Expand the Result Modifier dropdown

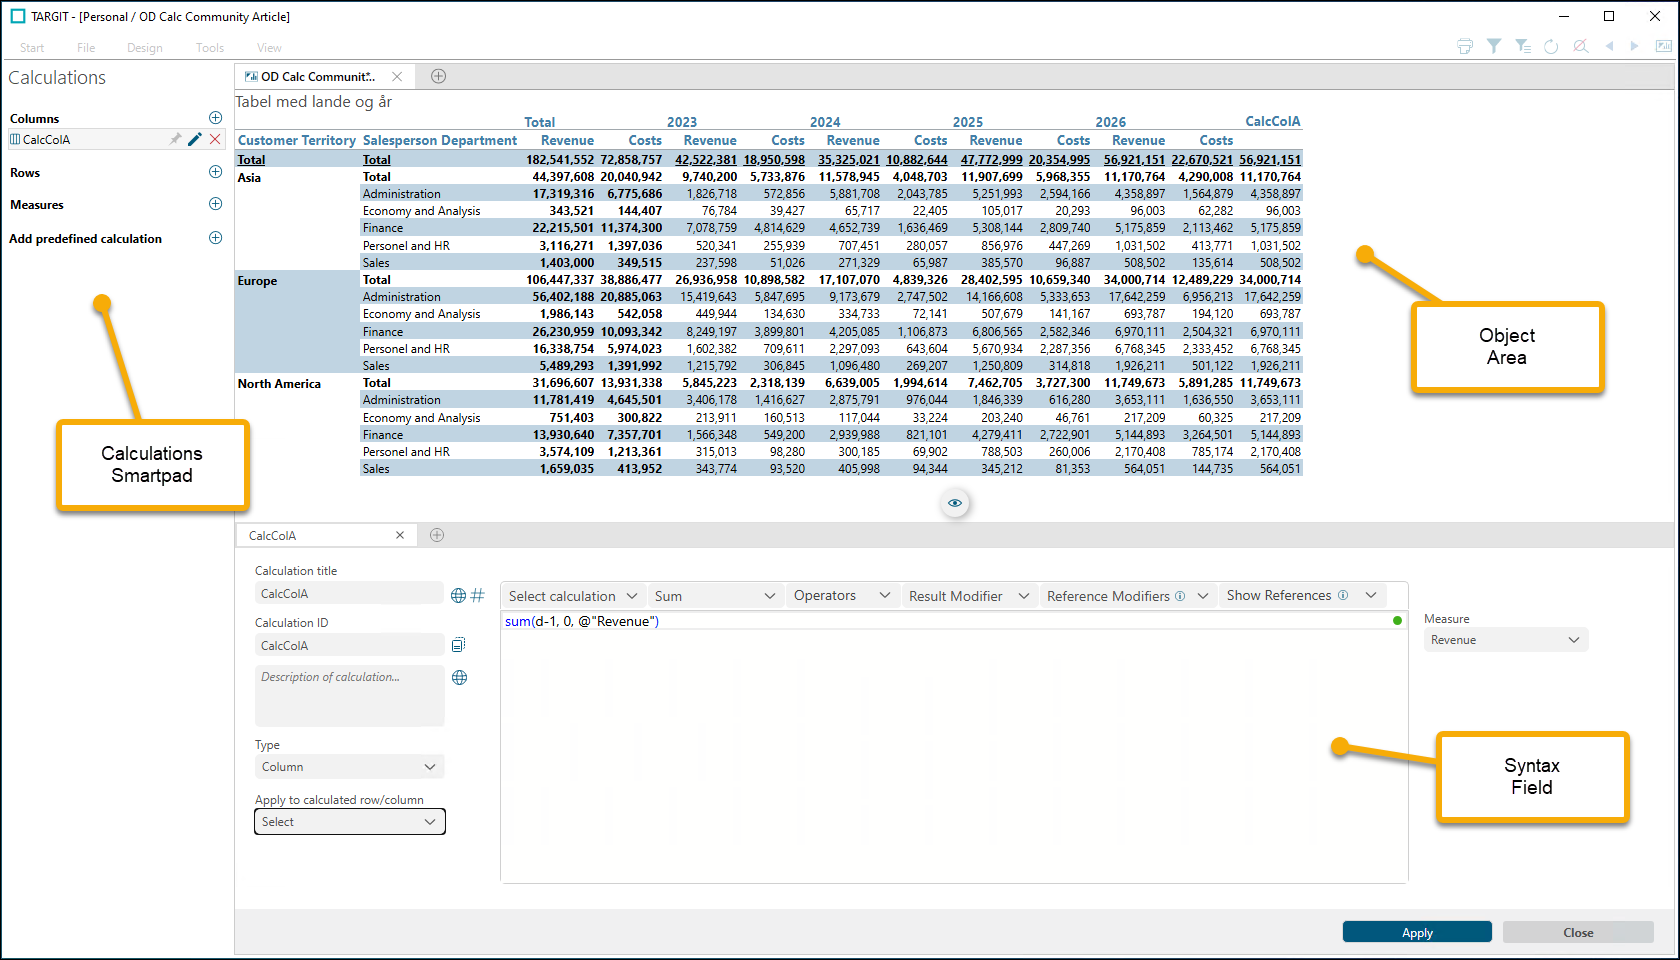click(969, 596)
